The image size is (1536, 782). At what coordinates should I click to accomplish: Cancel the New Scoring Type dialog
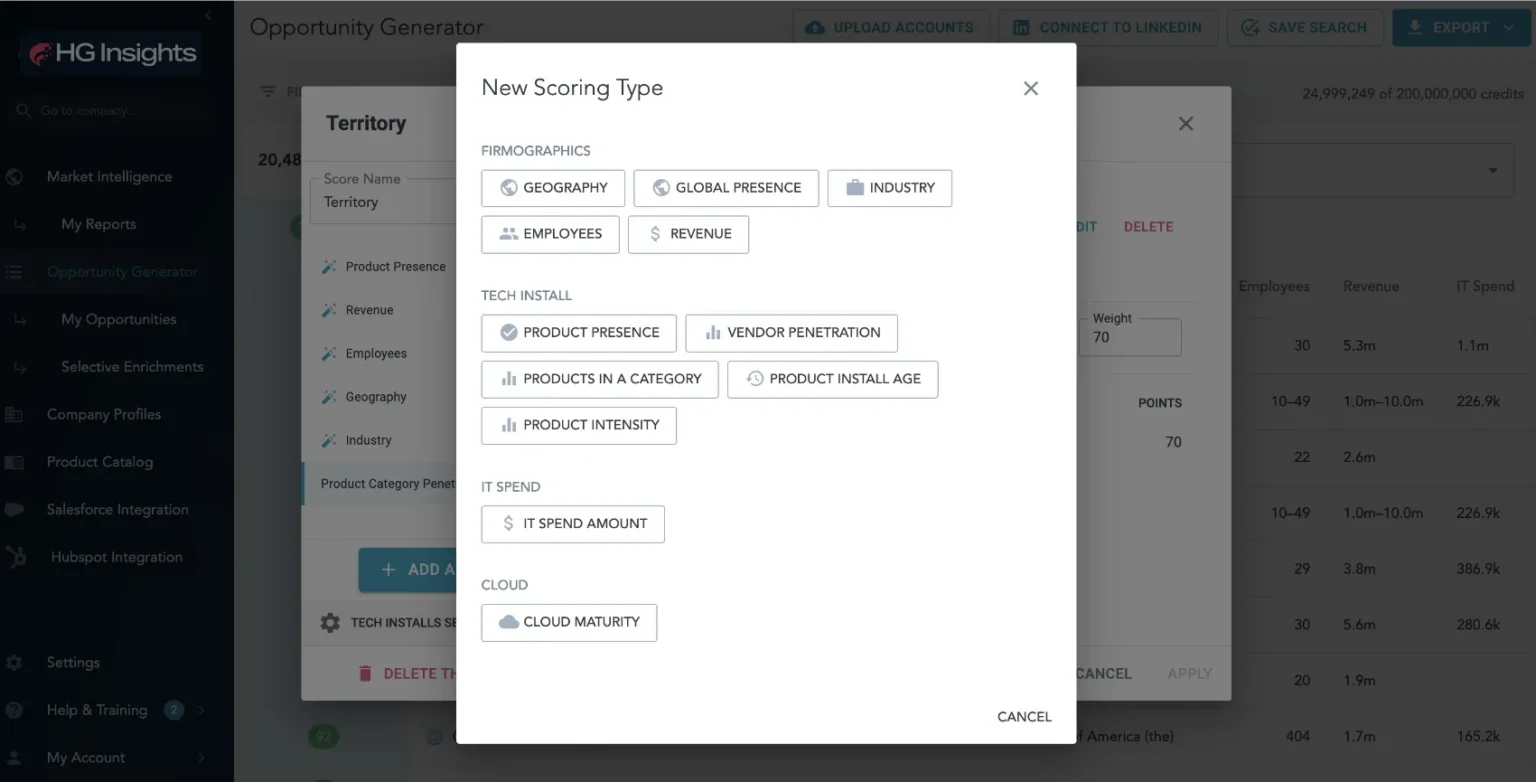(1024, 717)
